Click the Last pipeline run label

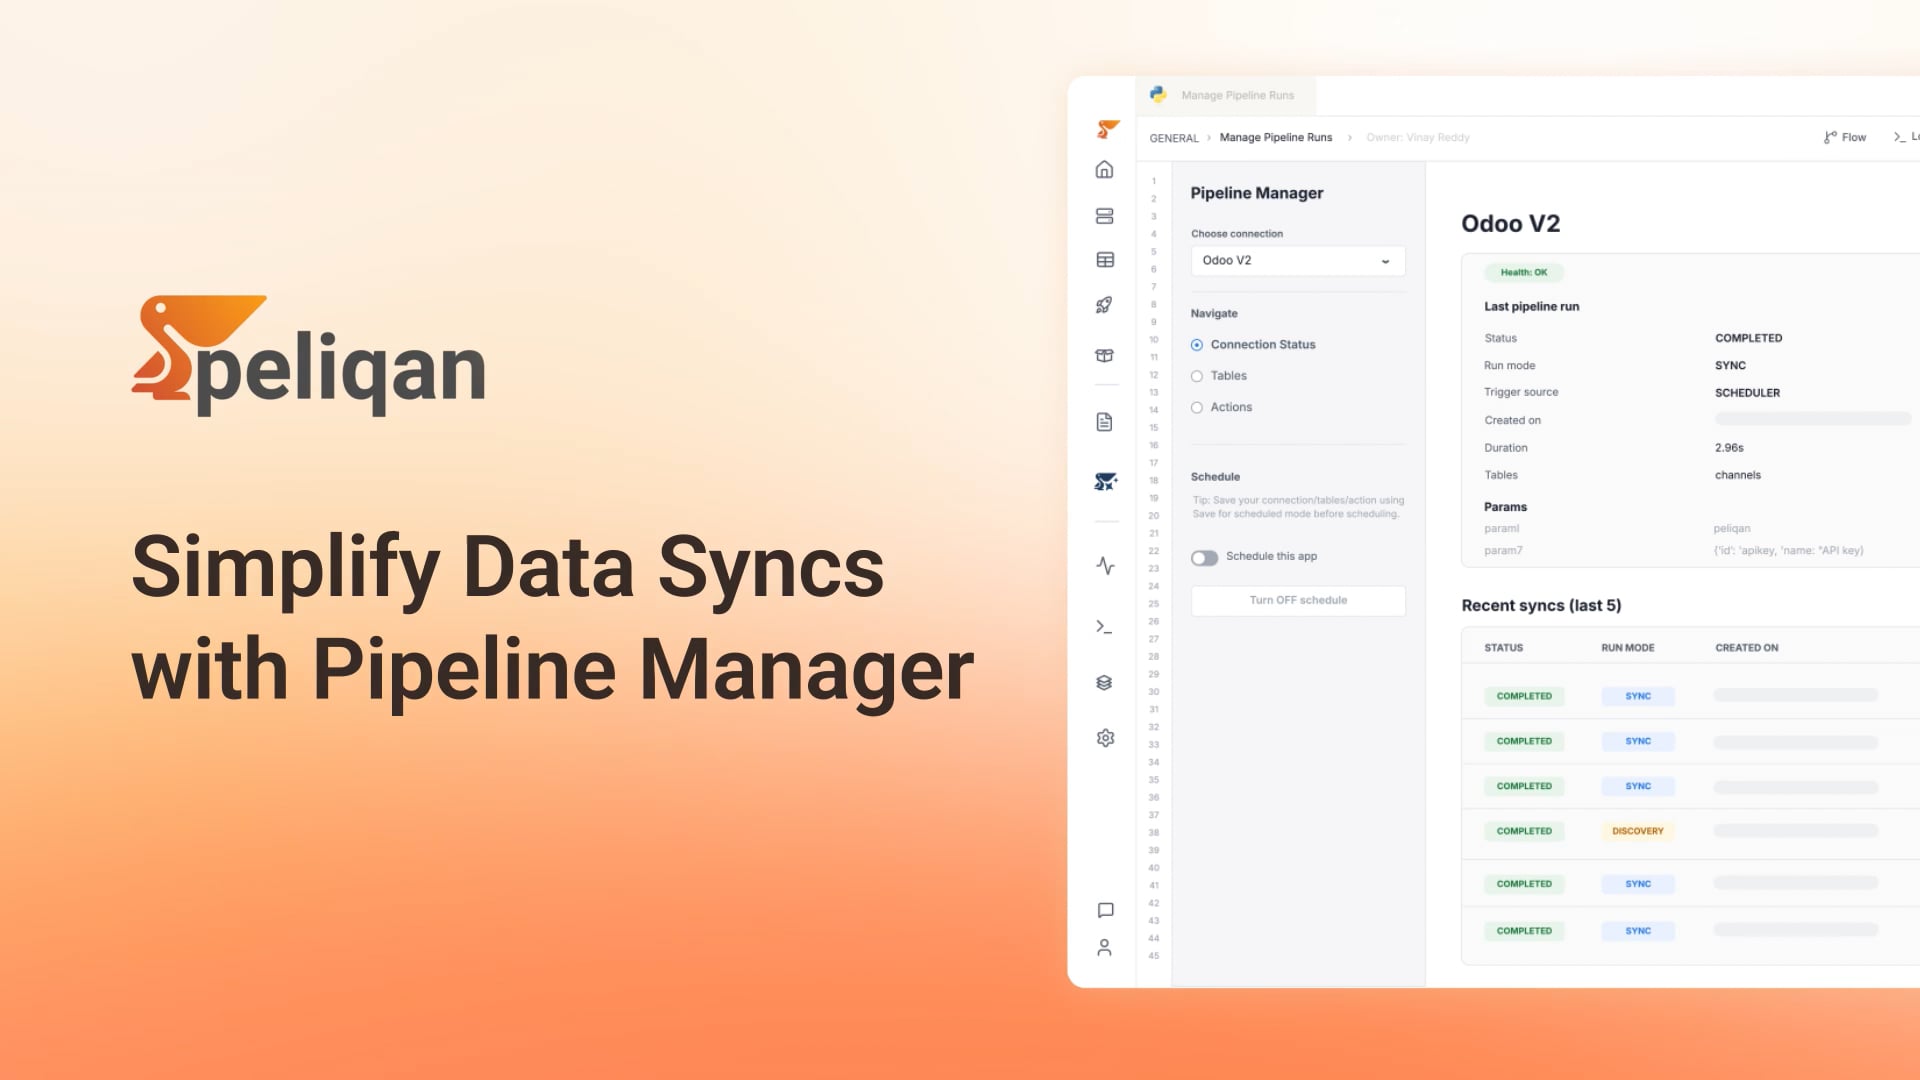[x=1531, y=307]
